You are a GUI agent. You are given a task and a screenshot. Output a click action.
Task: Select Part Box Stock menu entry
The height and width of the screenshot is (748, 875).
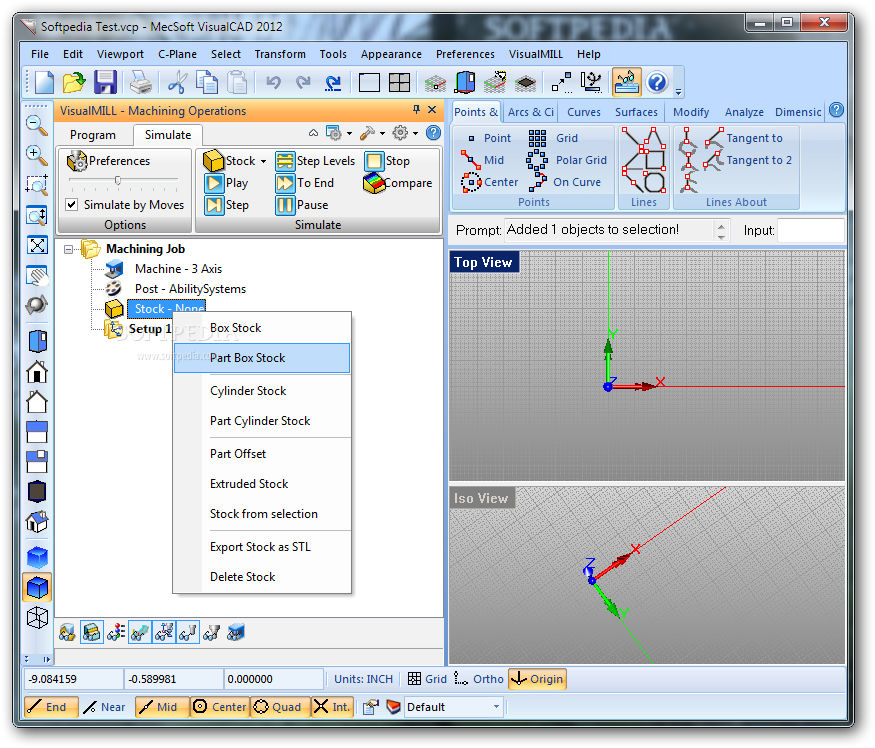[262, 358]
